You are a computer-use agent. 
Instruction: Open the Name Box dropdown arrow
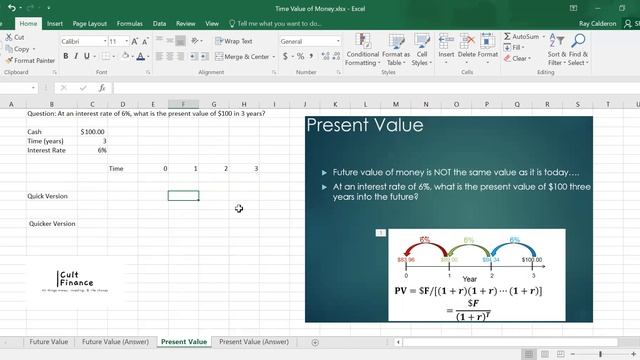tap(33, 88)
